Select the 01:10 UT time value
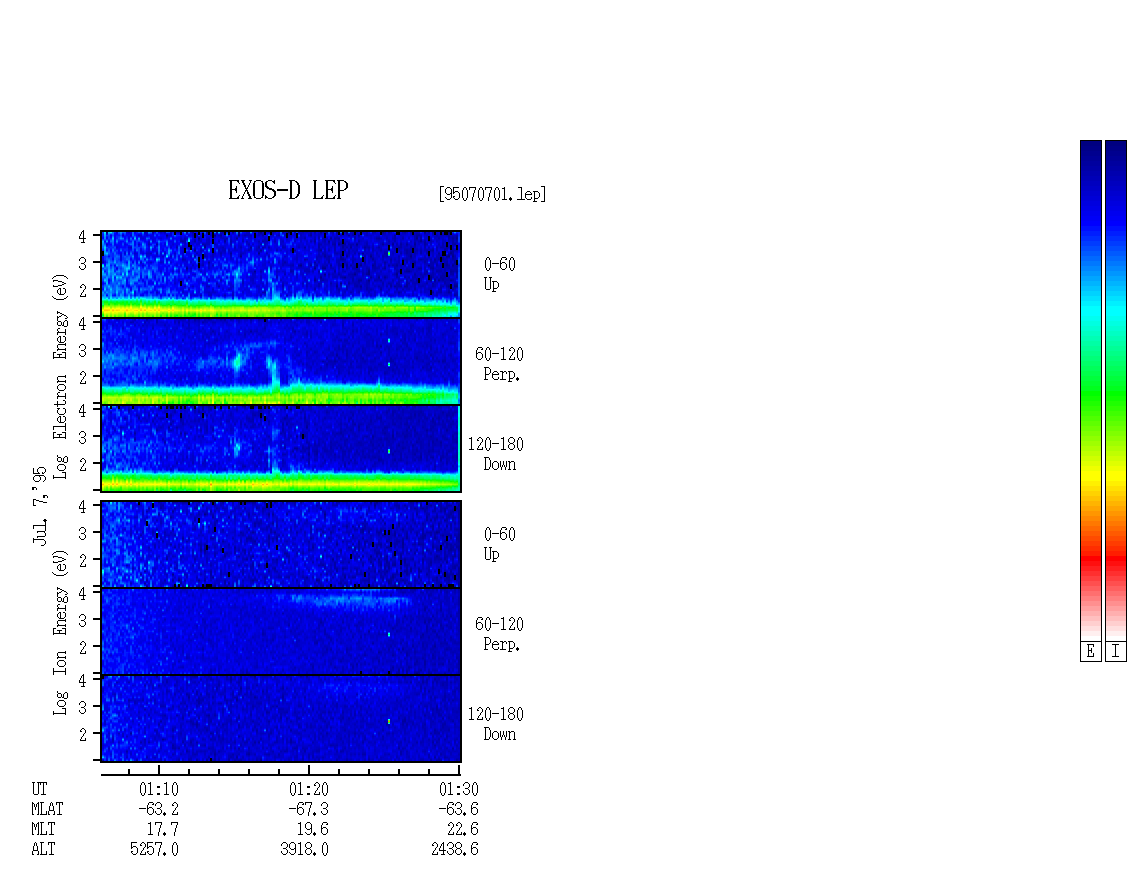This screenshot has height=875, width=1130. click(x=159, y=789)
